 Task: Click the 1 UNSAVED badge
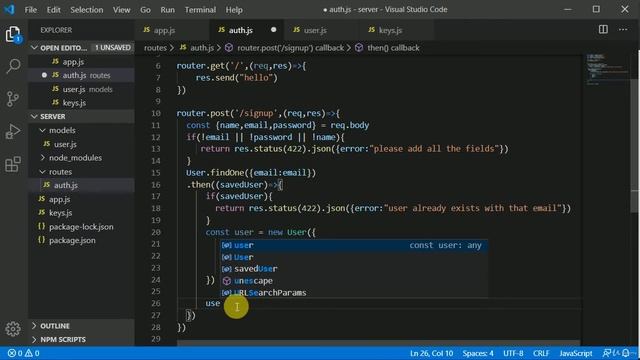(113, 48)
